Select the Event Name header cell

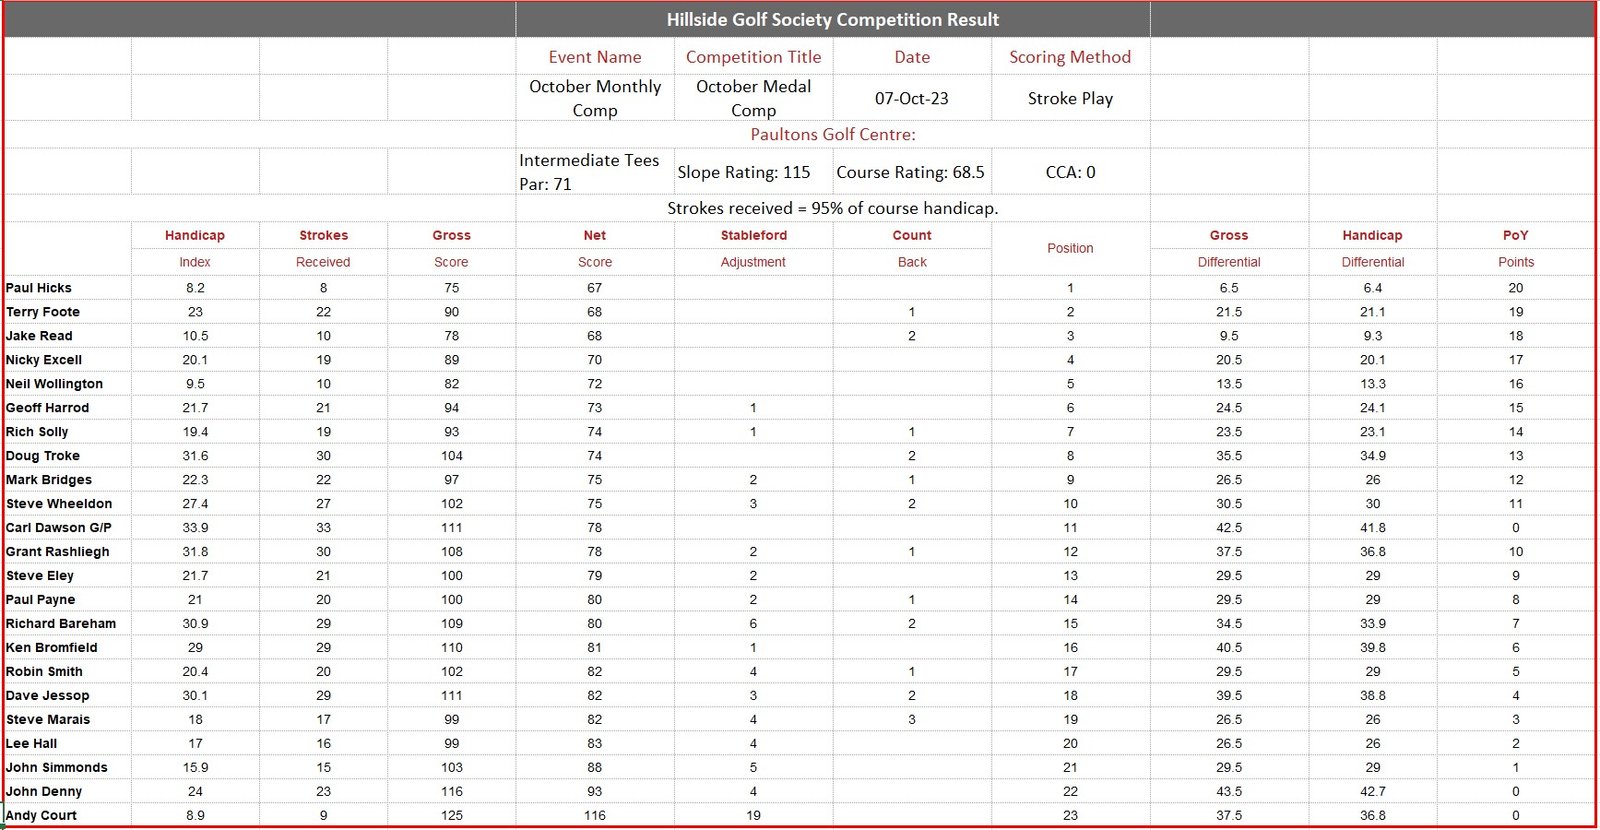pyautogui.click(x=595, y=57)
